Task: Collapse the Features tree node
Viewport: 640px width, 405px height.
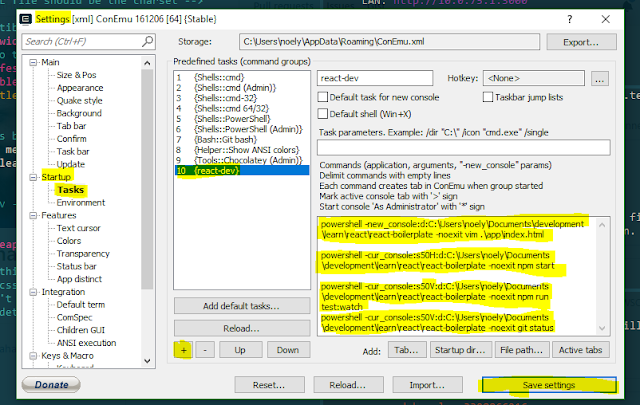Action: 33,216
